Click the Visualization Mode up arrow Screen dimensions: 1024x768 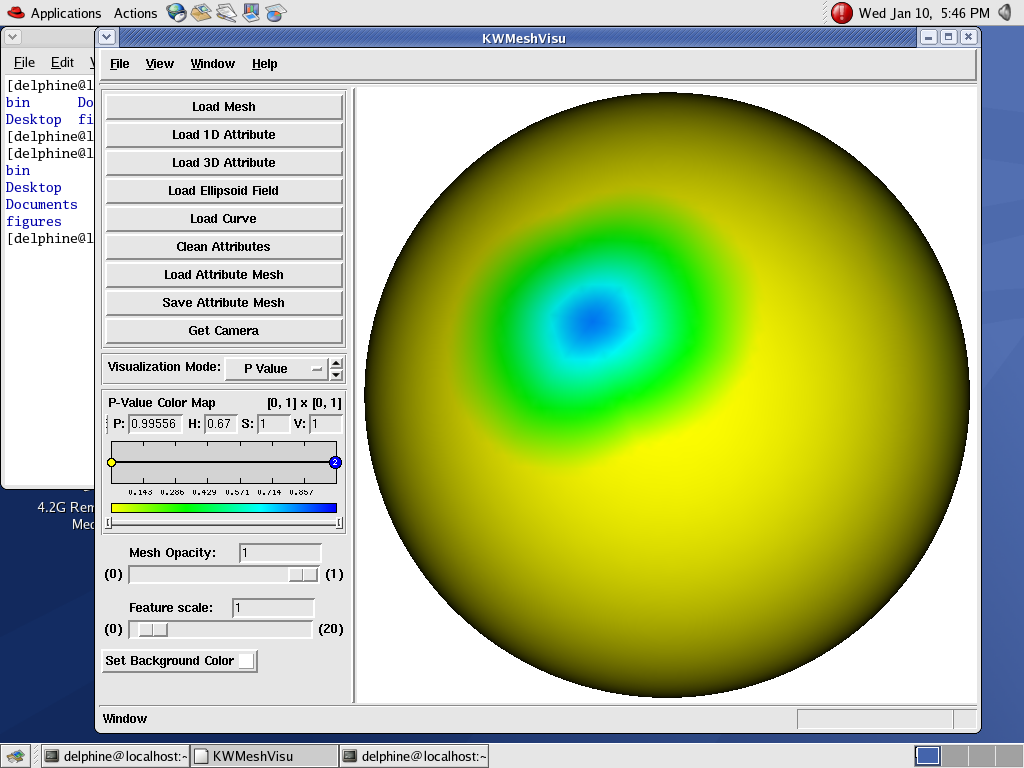pyautogui.click(x=337, y=363)
